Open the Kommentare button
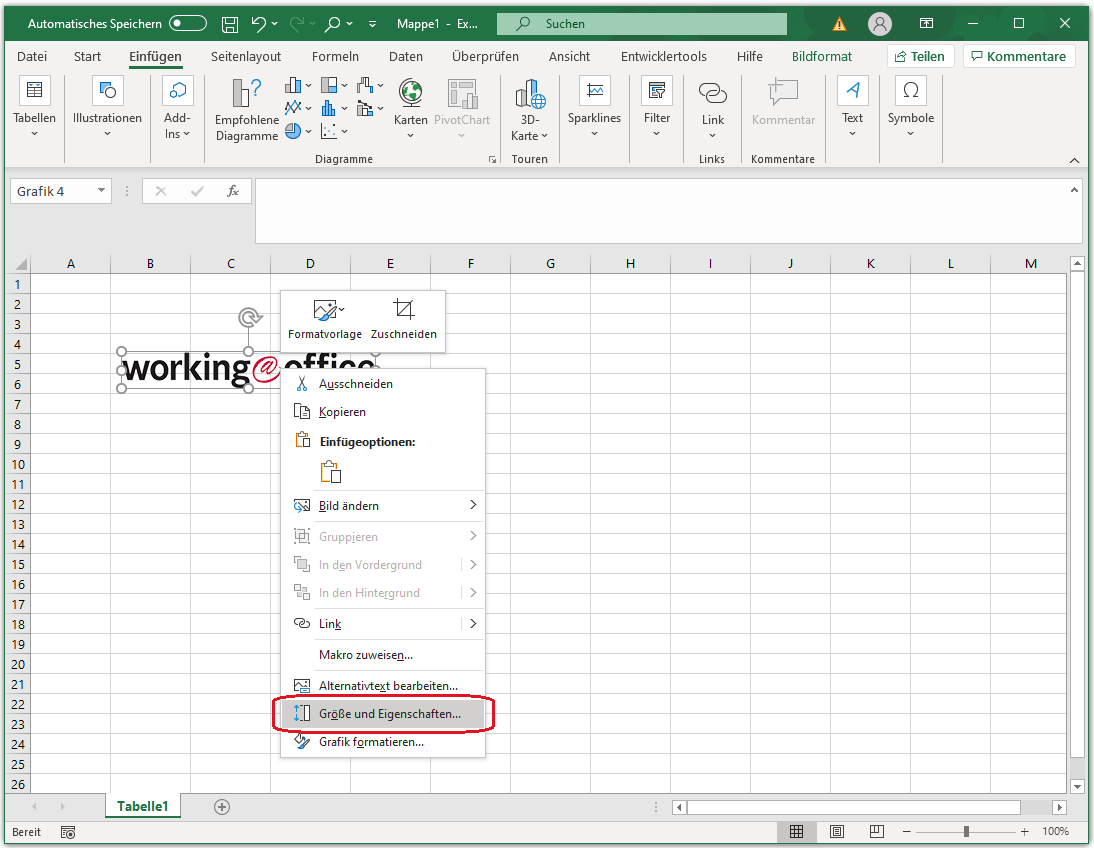Screen dimensions: 1094x848 coord(1018,56)
